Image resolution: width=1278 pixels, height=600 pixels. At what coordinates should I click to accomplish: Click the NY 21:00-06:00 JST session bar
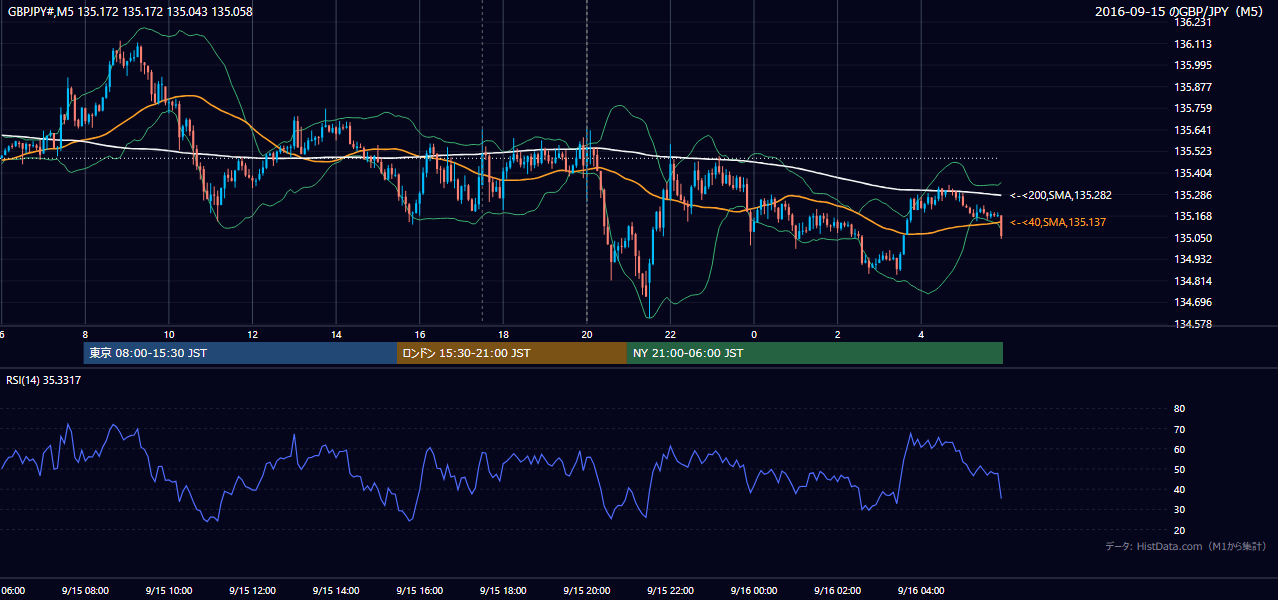point(815,353)
